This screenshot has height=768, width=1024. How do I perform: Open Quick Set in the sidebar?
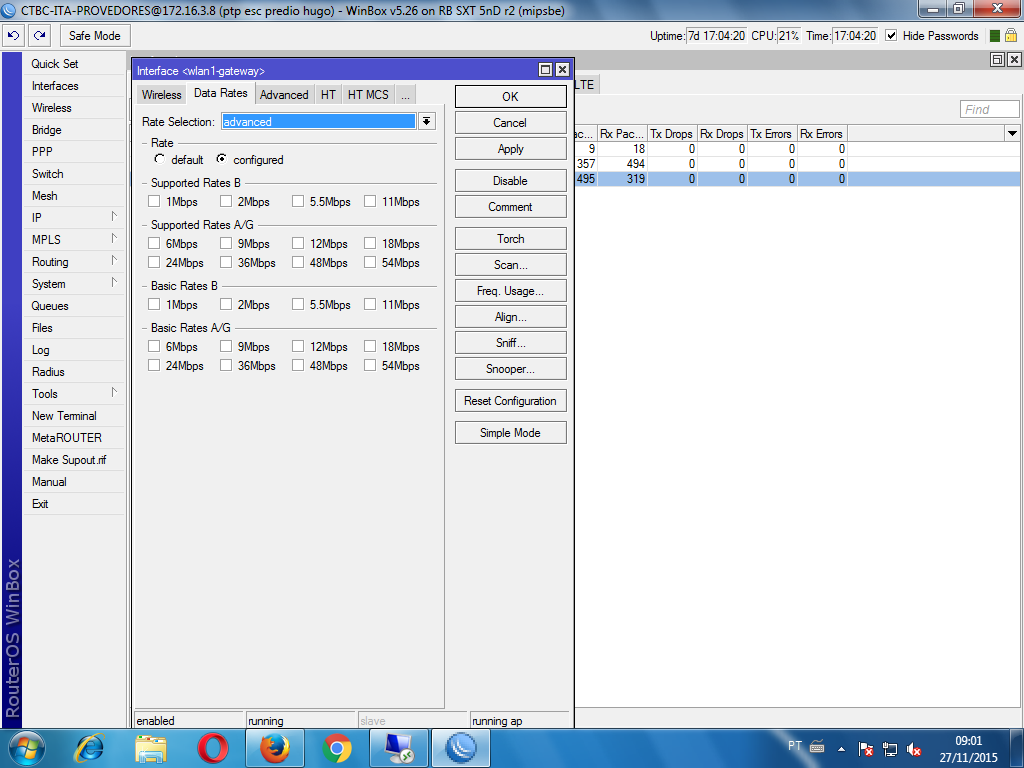pyautogui.click(x=74, y=64)
